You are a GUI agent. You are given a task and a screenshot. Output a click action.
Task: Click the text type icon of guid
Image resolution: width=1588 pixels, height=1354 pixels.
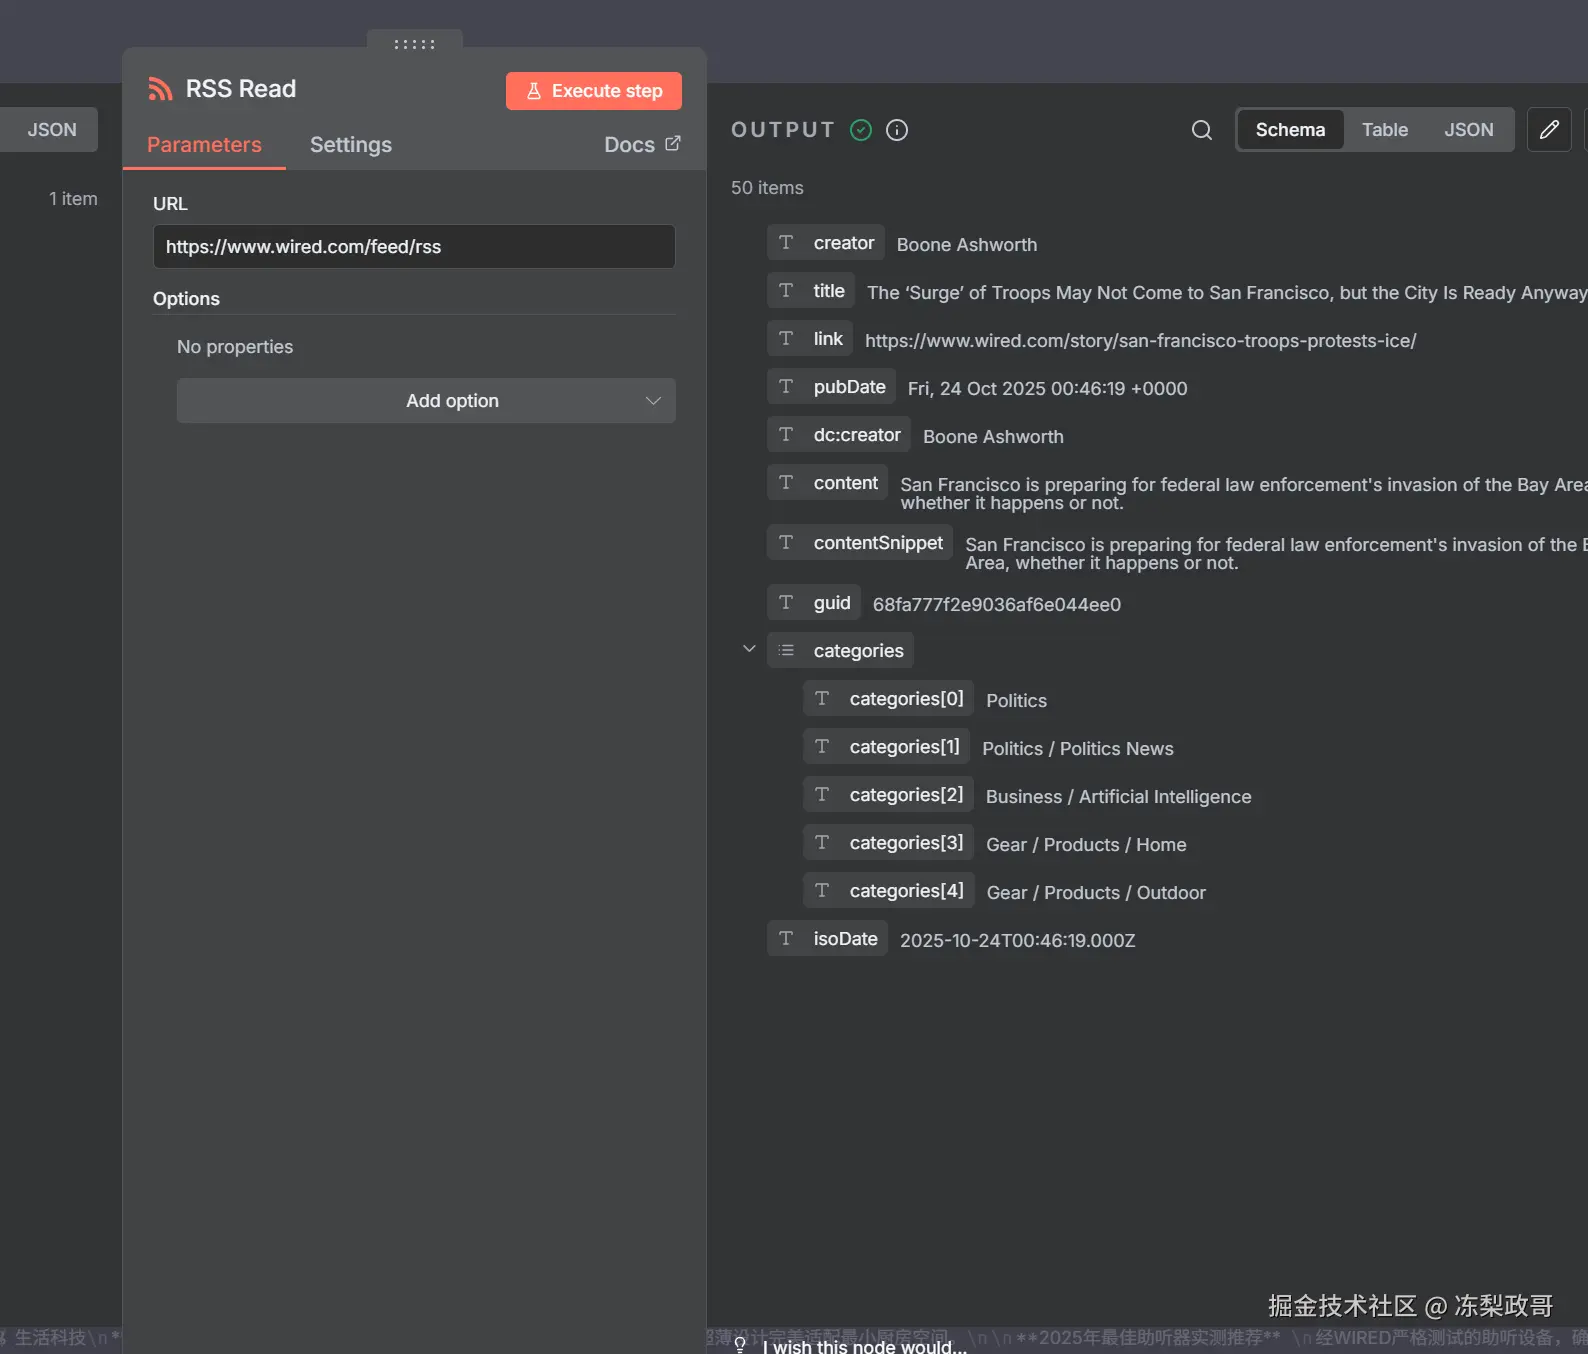coord(786,603)
